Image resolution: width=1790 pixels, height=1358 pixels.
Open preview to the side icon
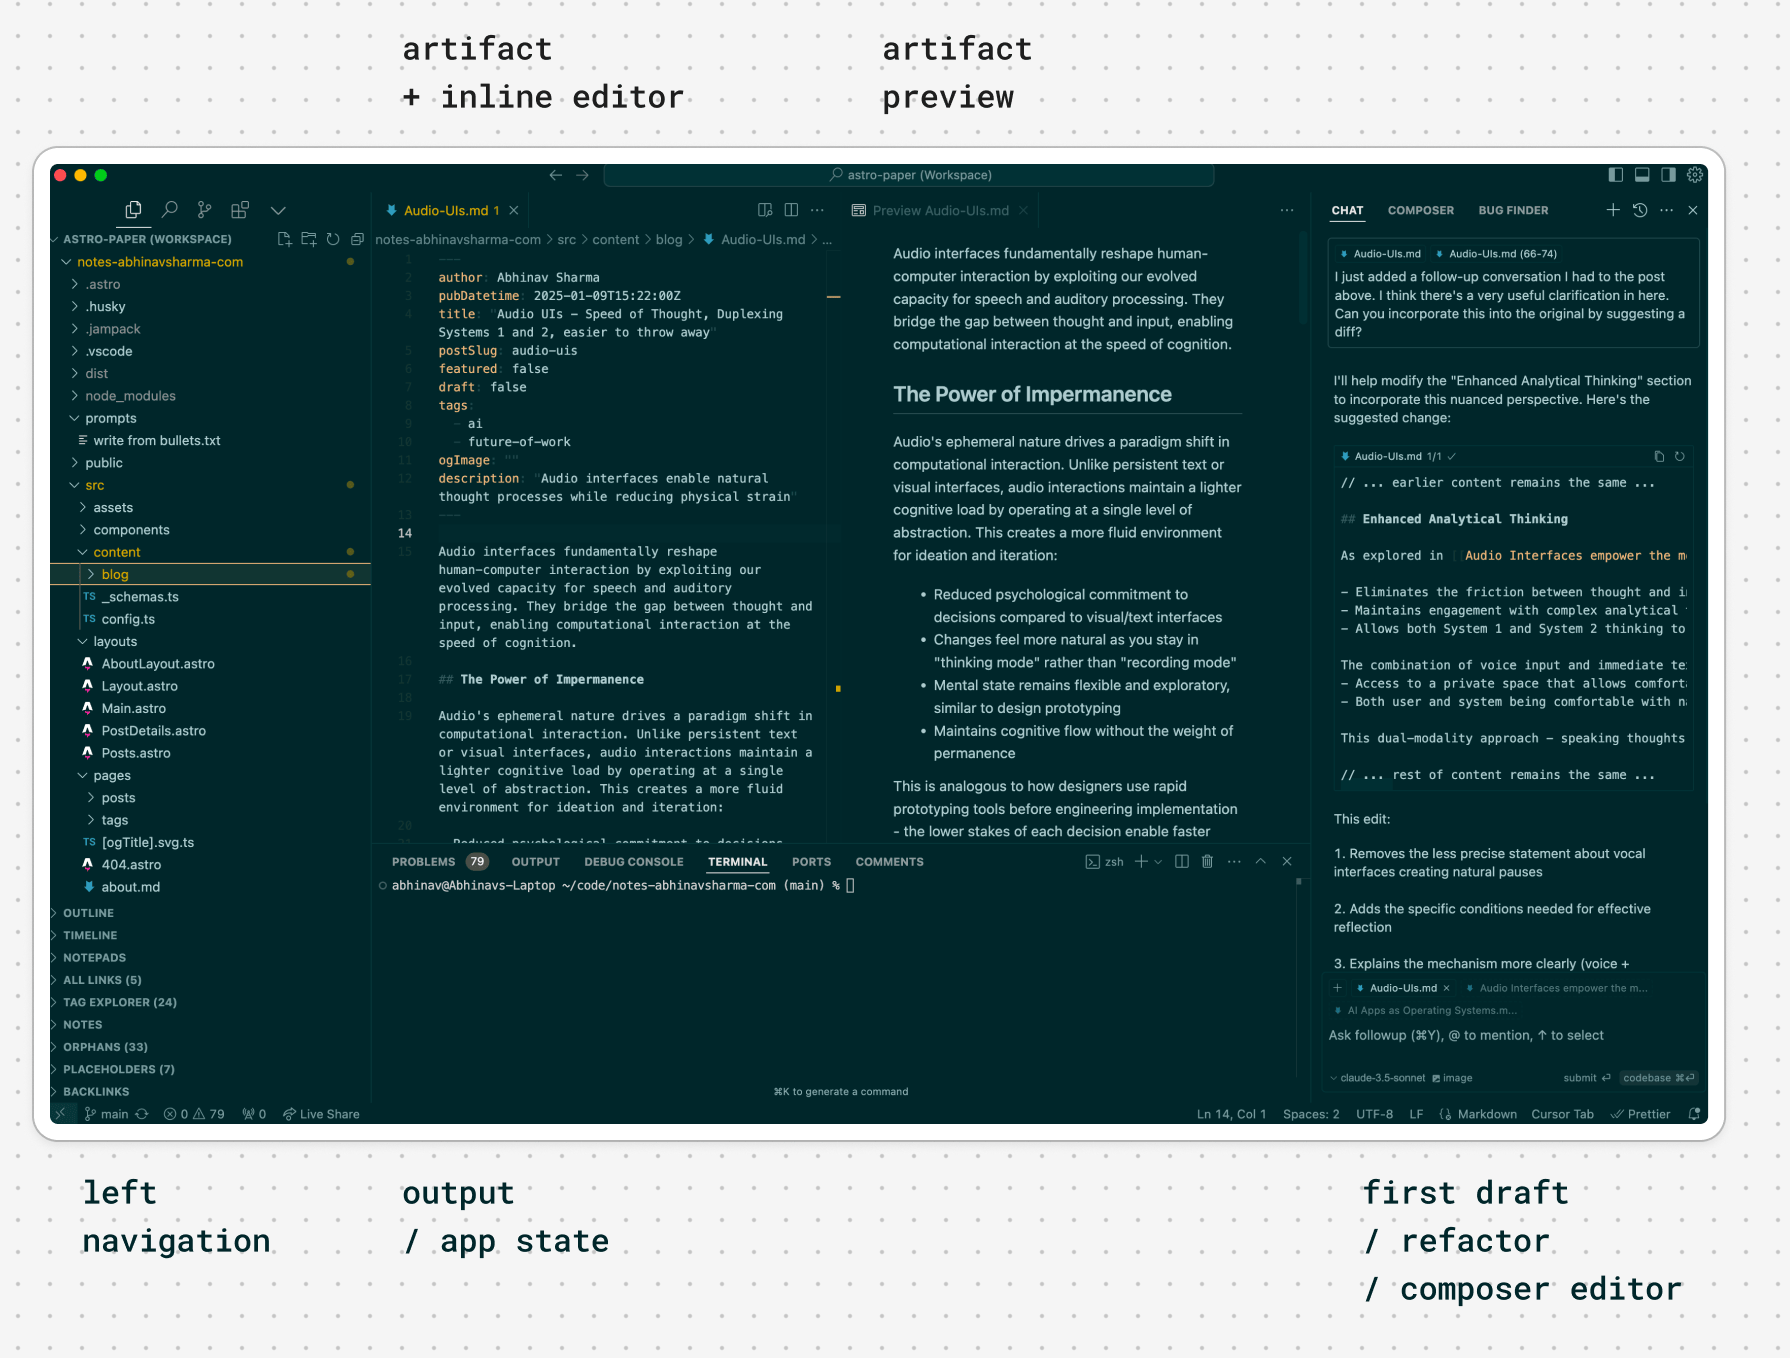point(765,210)
